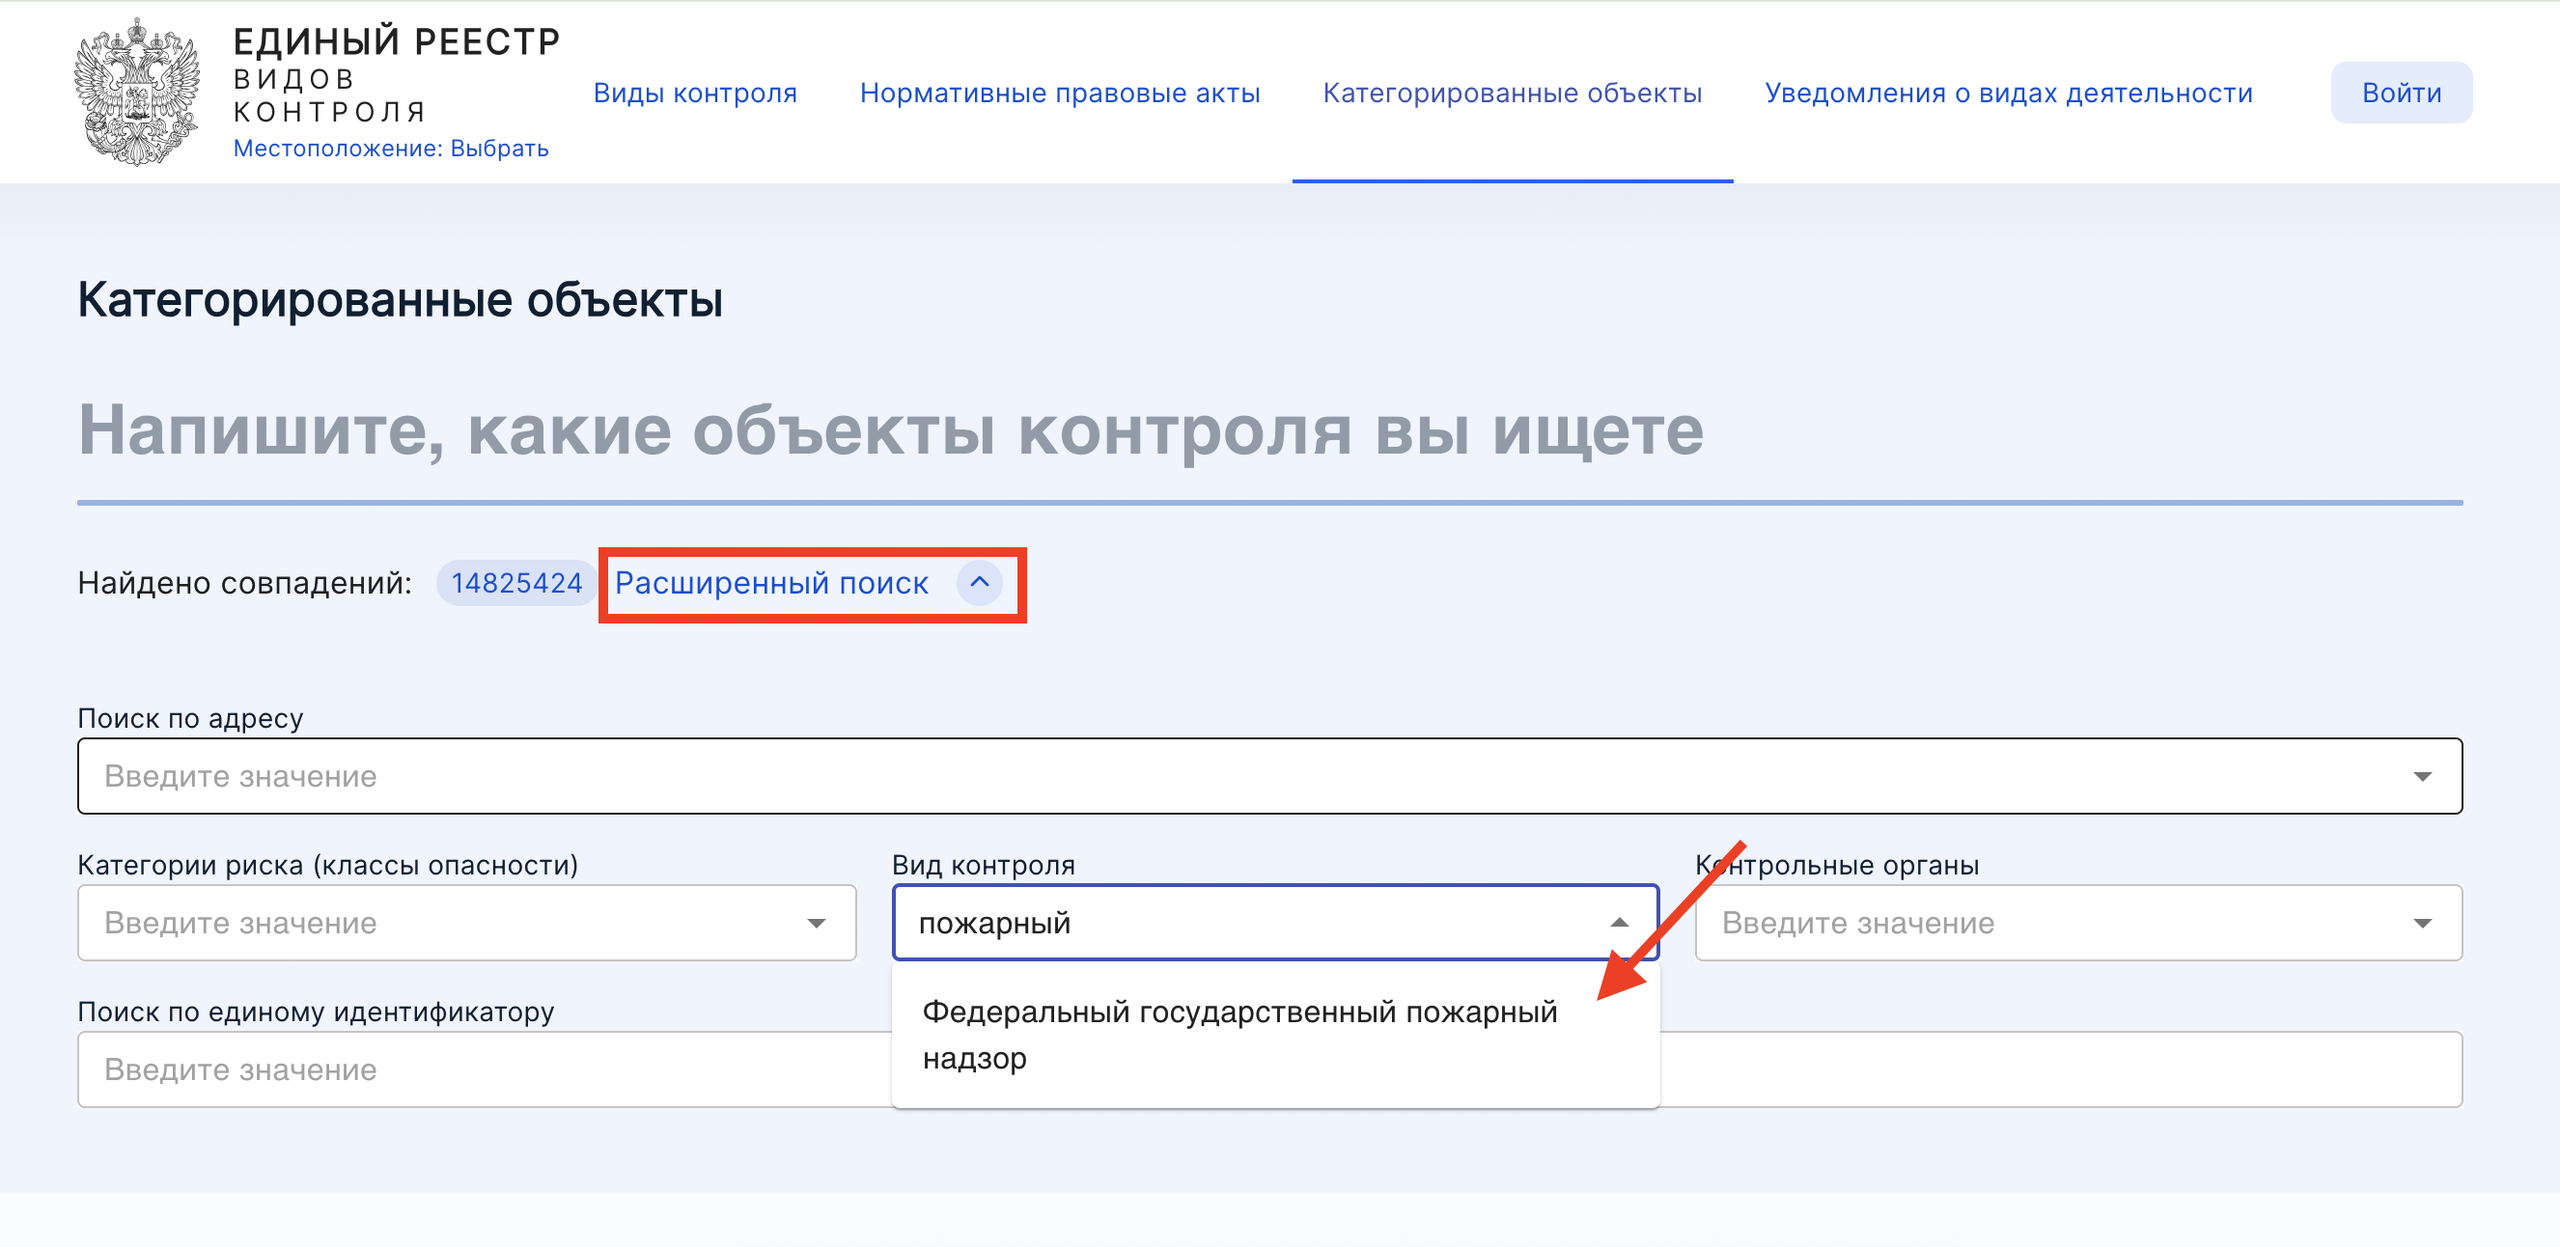Click ЕДИНЫЙ РЕЕСТР ВИДОВ КОНТРОЛЯ site title
This screenshot has height=1247, width=2560.
(396, 75)
